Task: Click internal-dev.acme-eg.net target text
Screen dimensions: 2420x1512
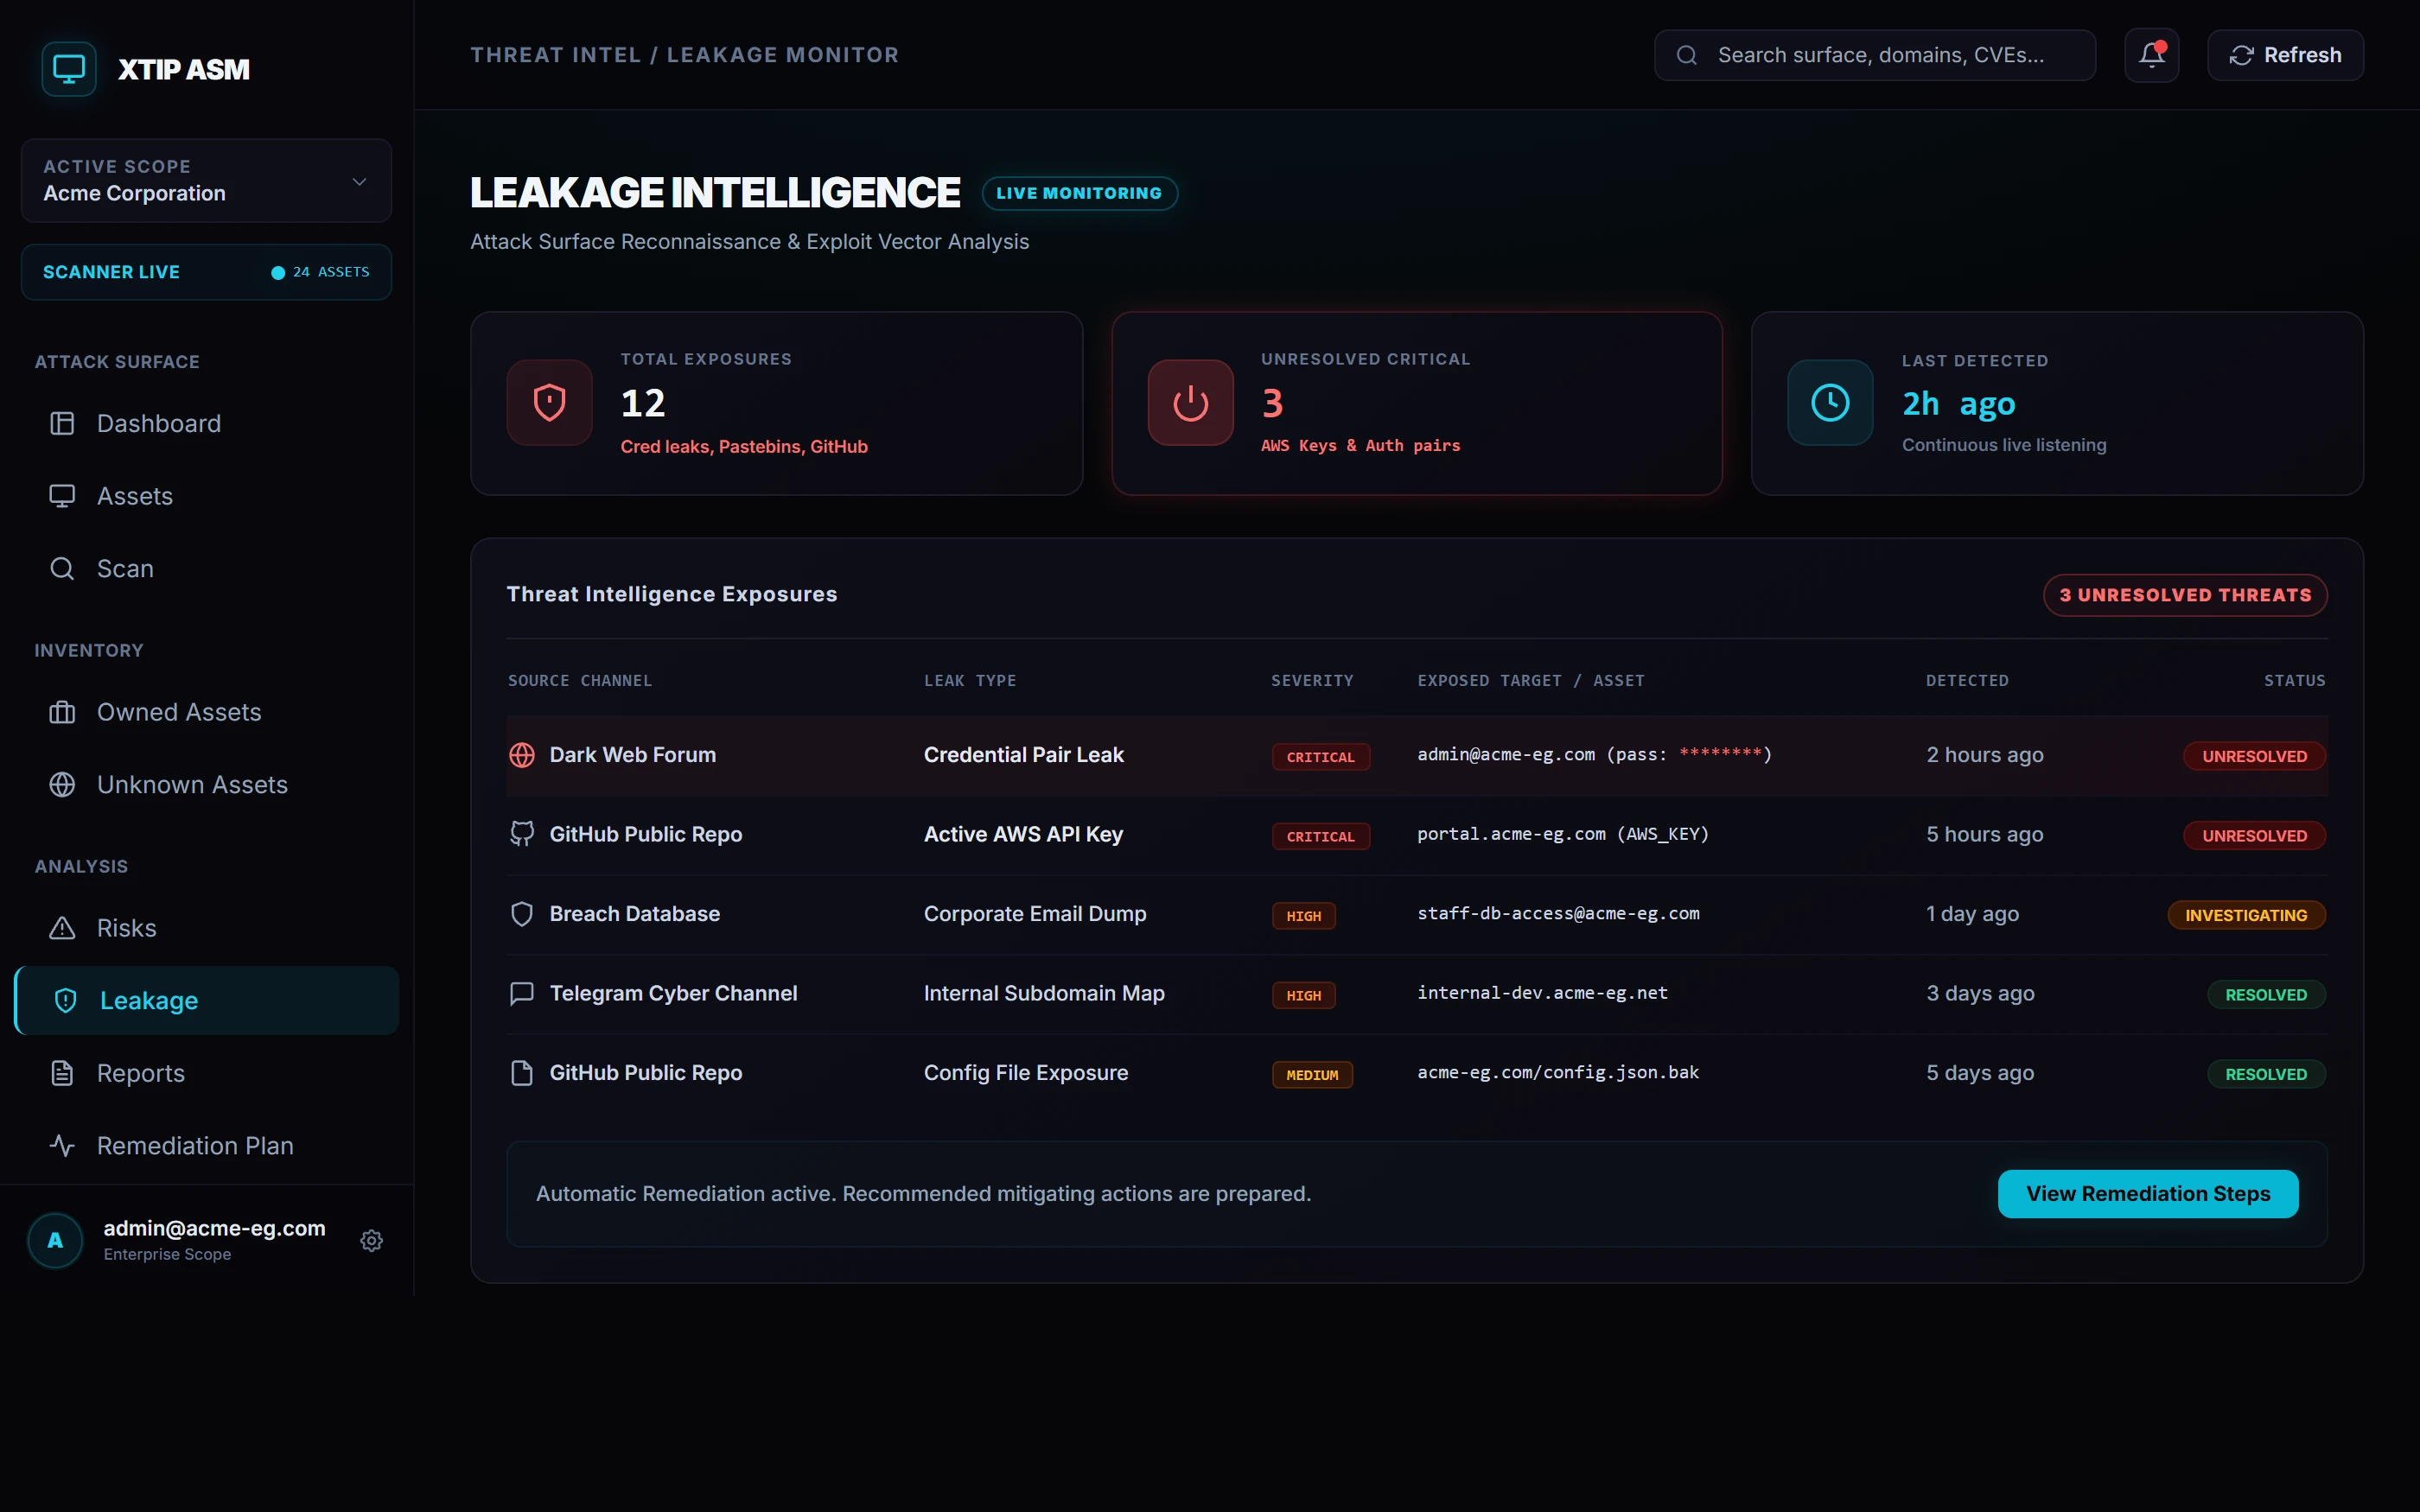Action: [1542, 993]
